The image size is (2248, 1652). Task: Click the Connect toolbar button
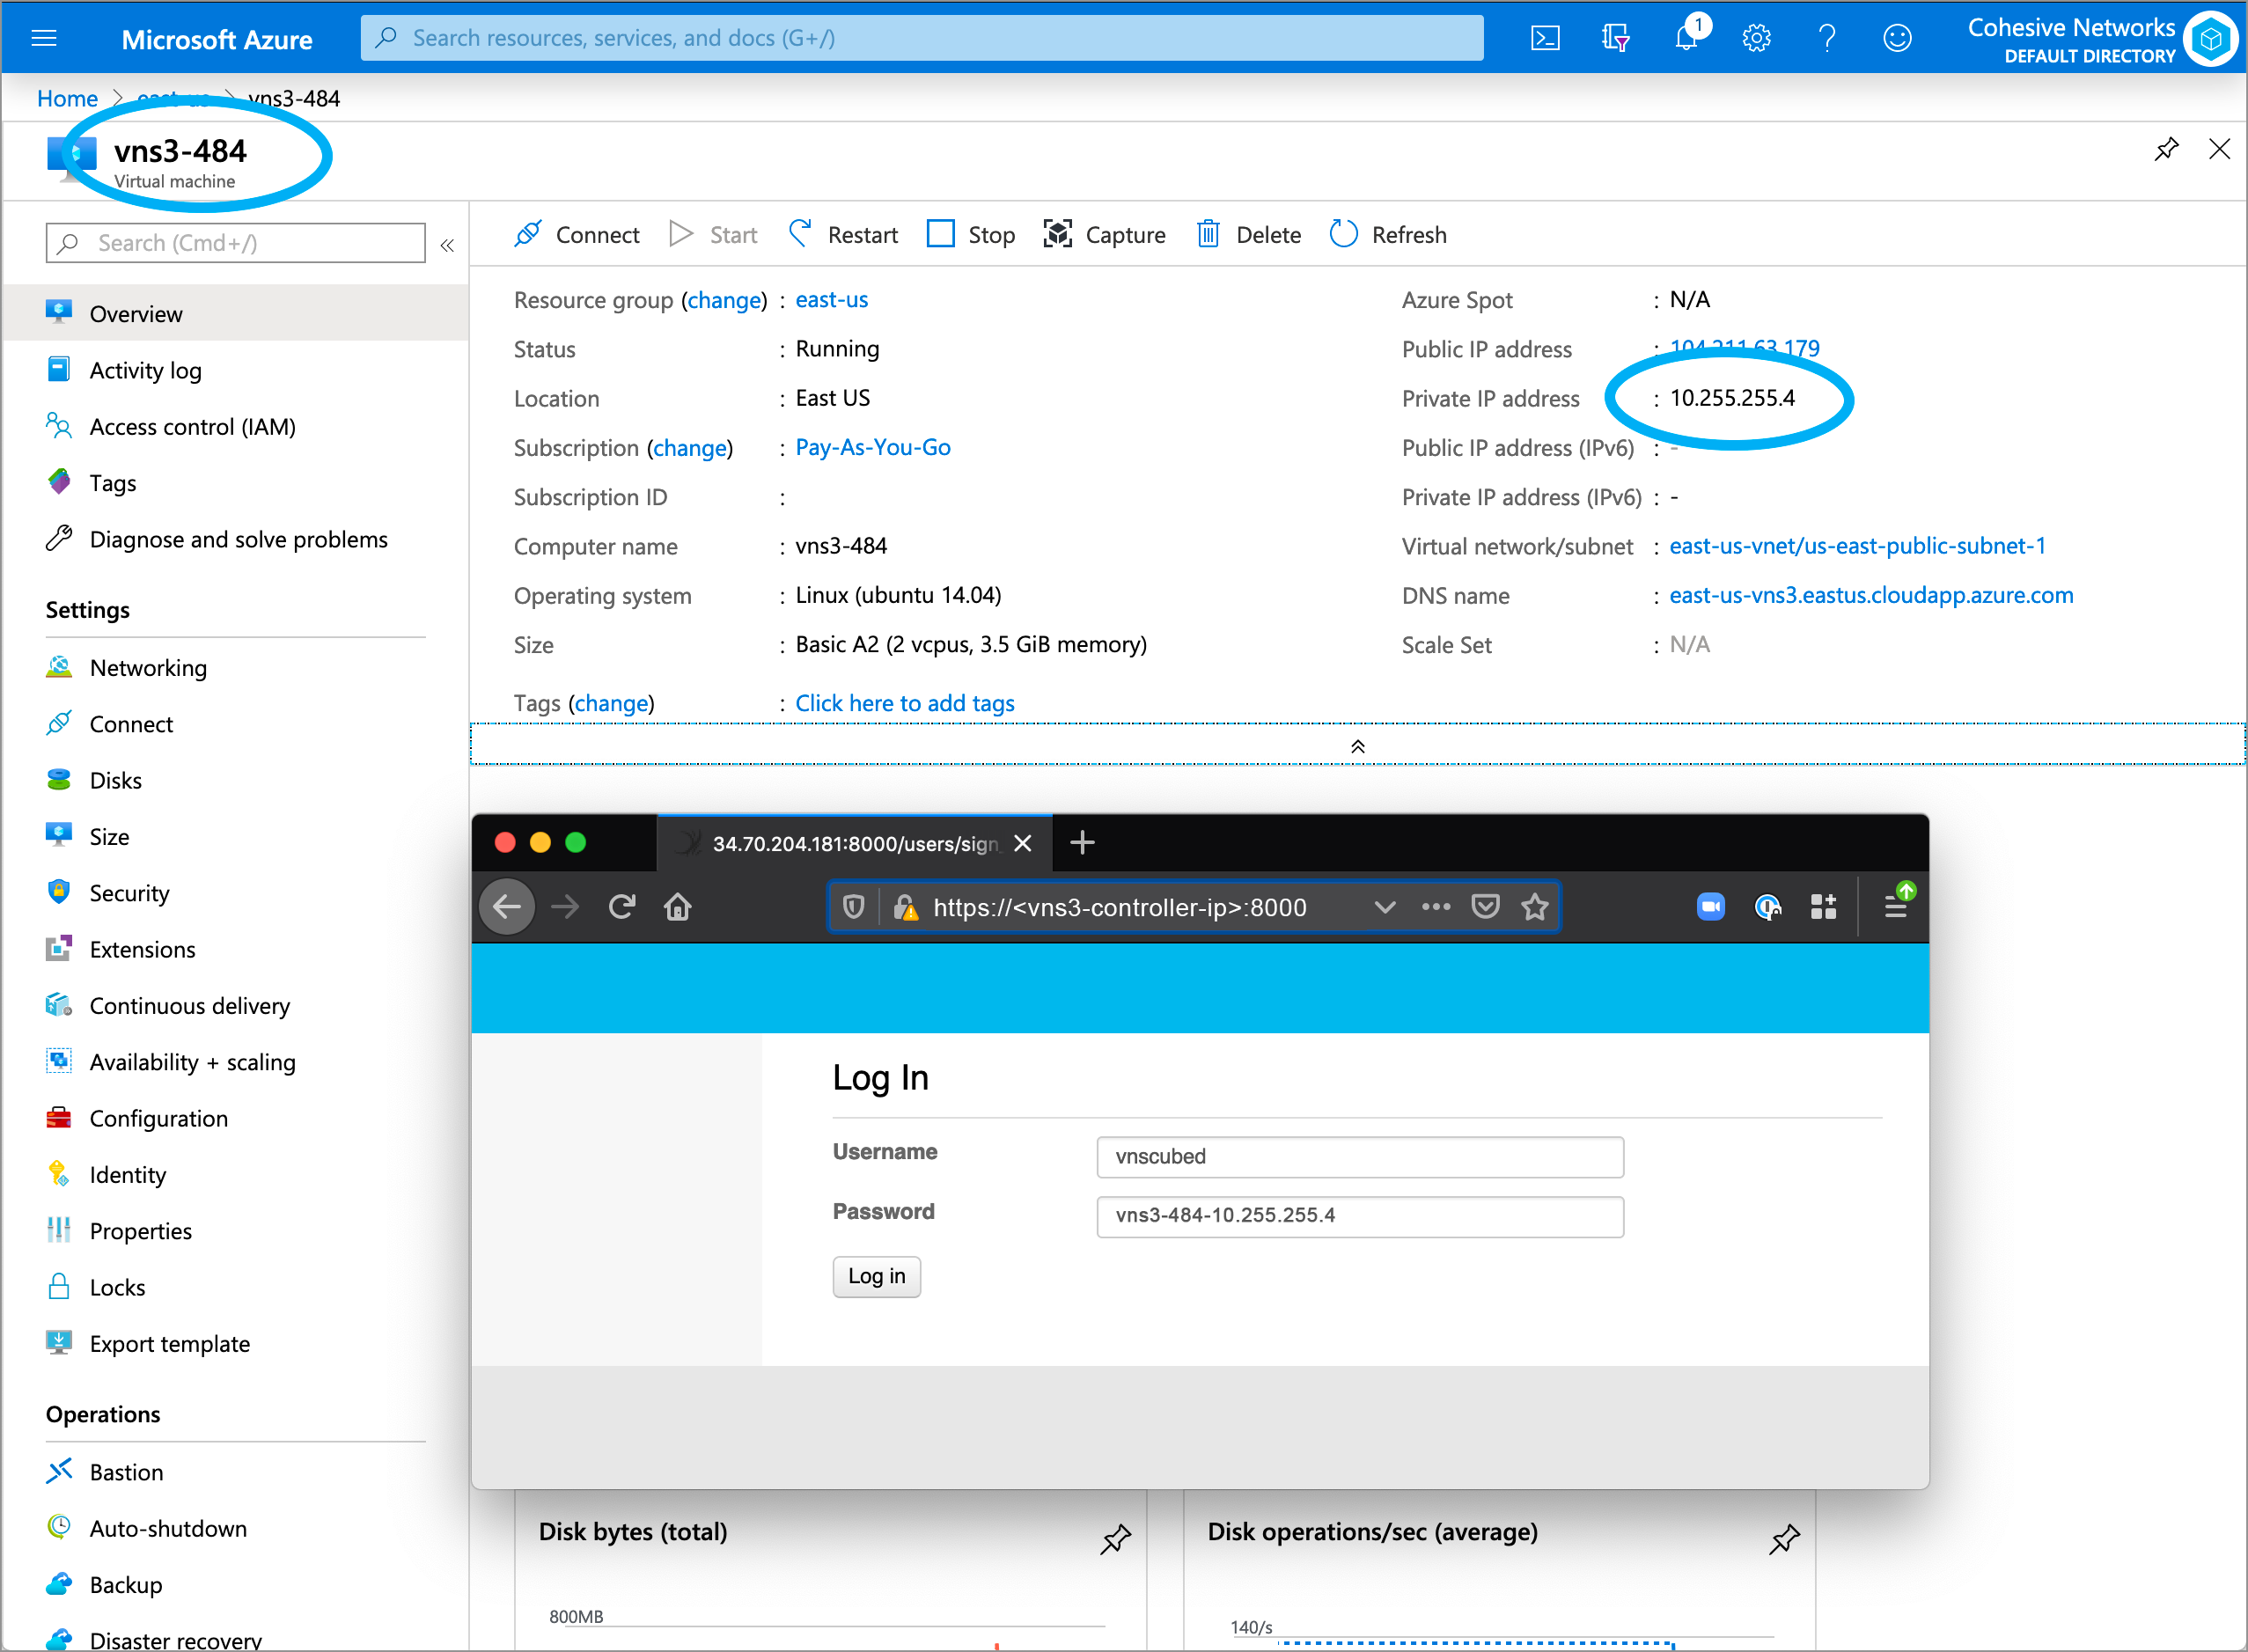[x=576, y=234]
